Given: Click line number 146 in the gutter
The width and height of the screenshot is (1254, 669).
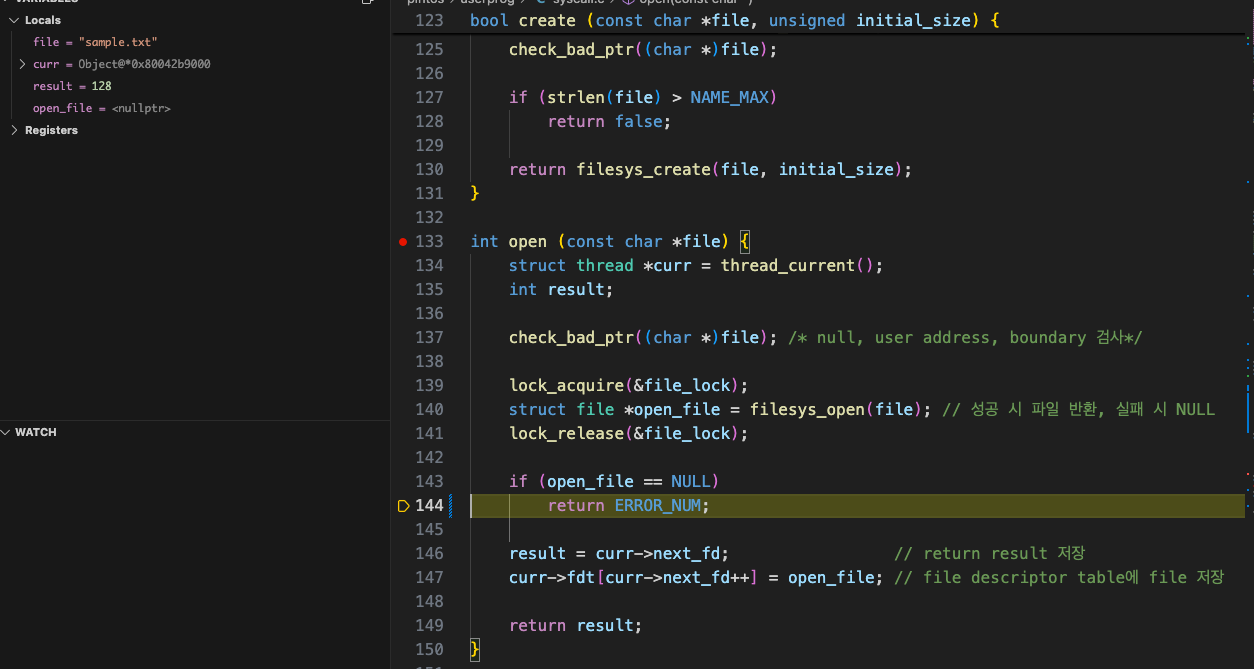Looking at the screenshot, I should click(428, 553).
